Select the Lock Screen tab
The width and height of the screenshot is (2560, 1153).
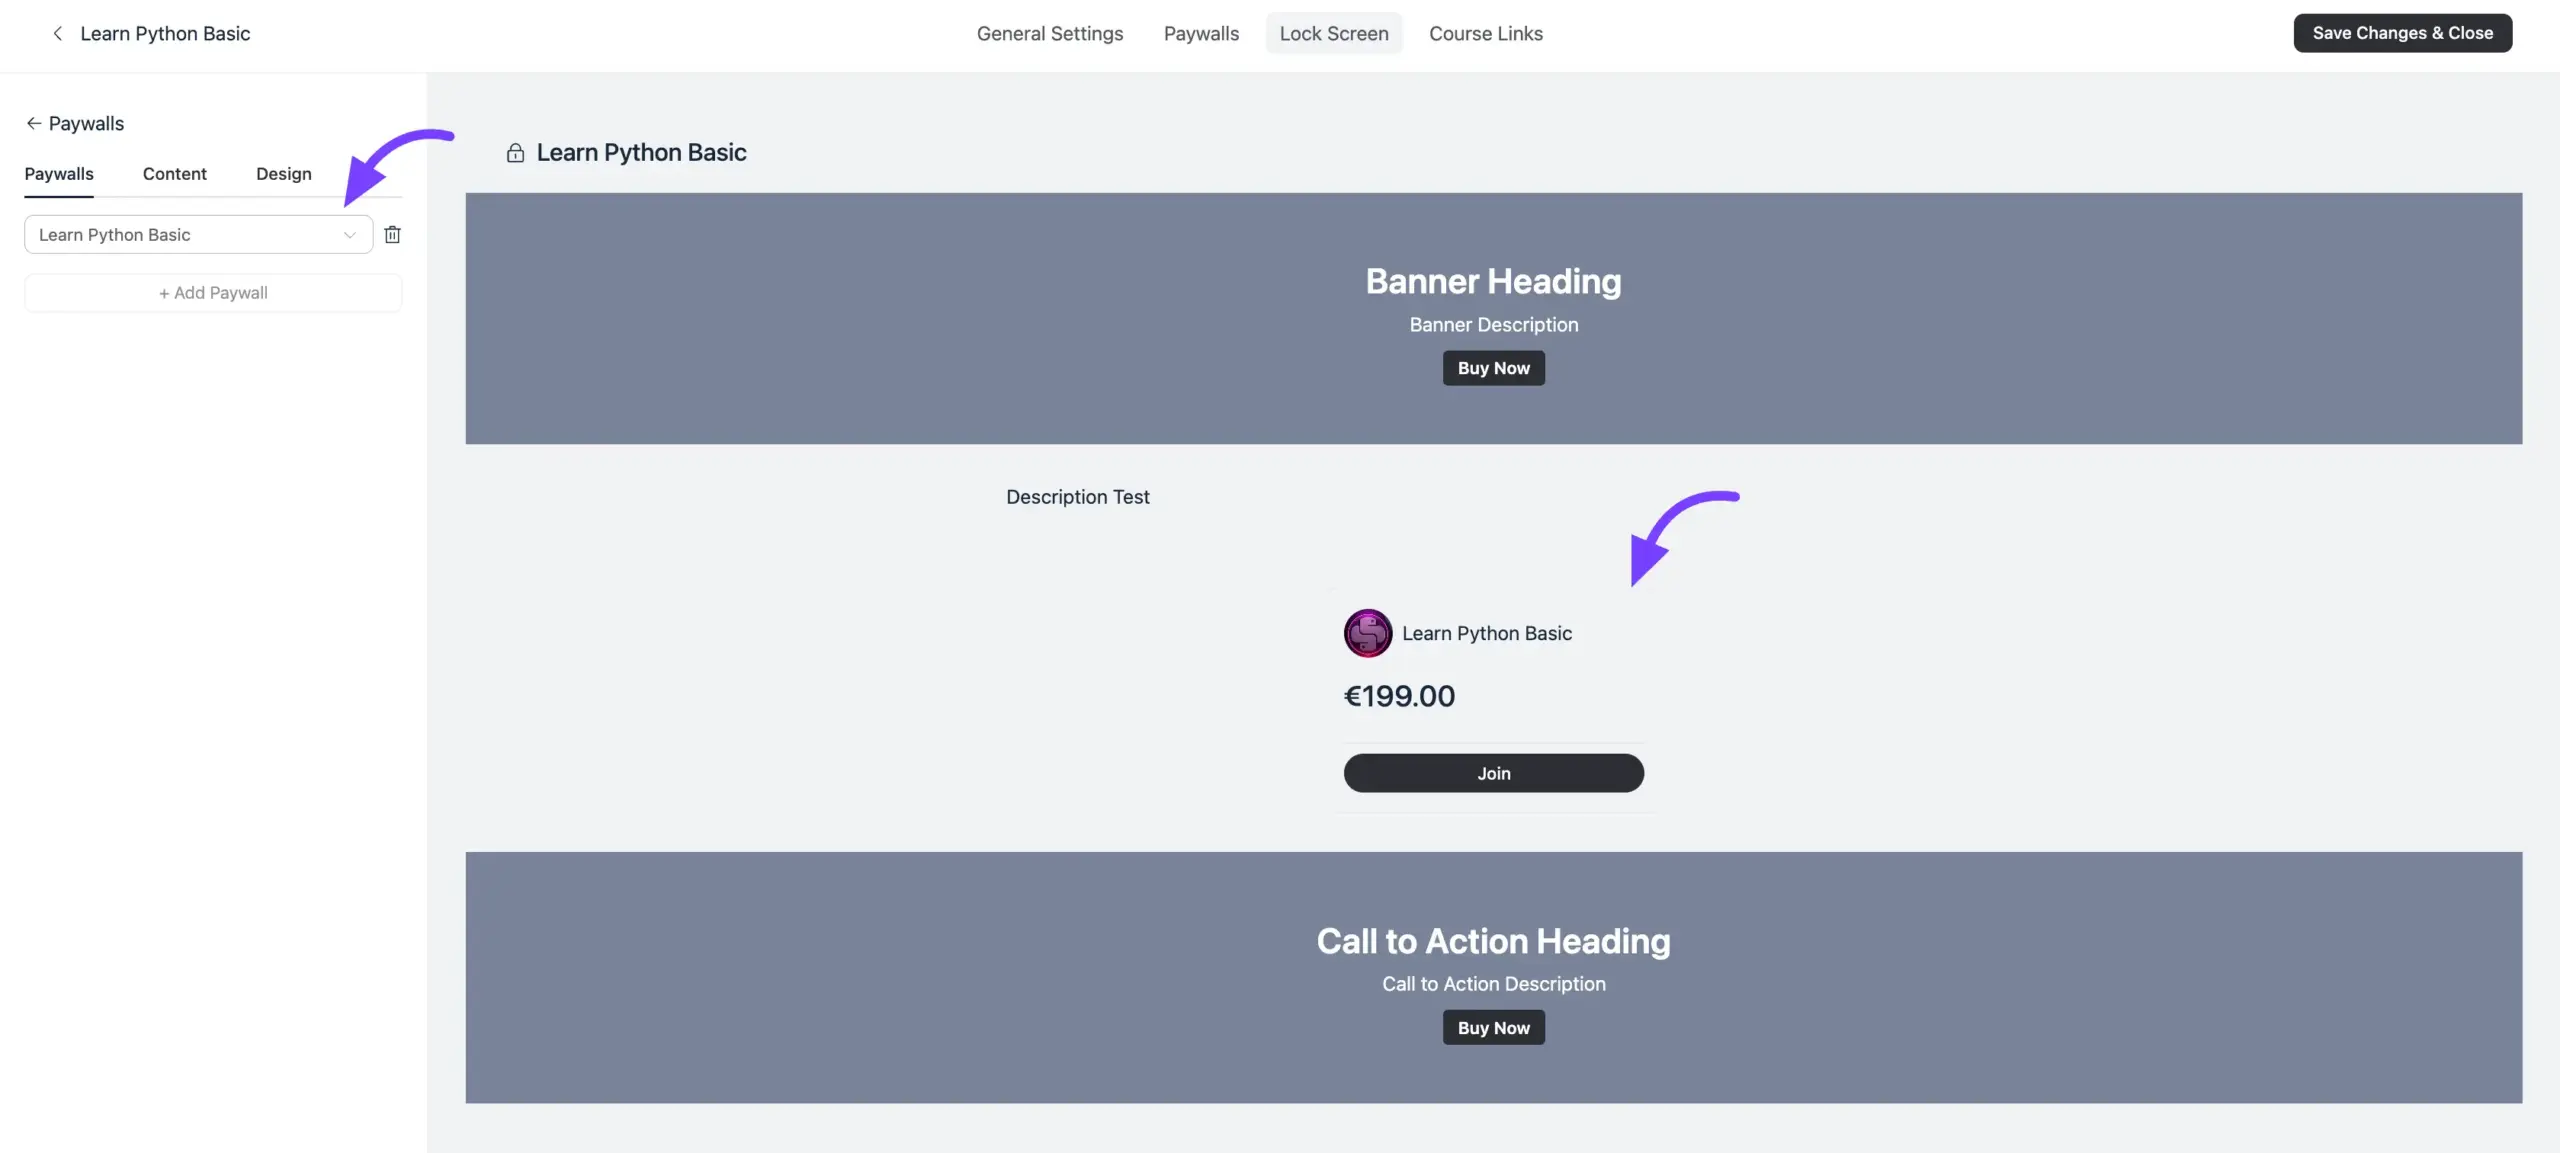point(1333,34)
